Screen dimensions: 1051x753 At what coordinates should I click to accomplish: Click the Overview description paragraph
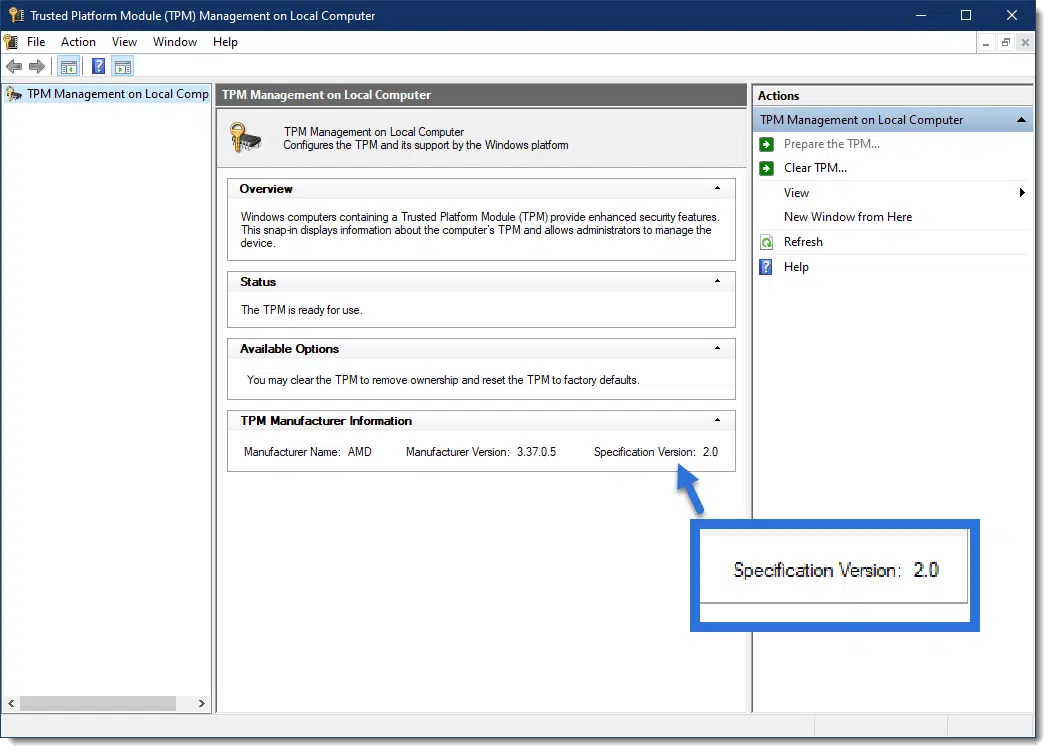480,230
